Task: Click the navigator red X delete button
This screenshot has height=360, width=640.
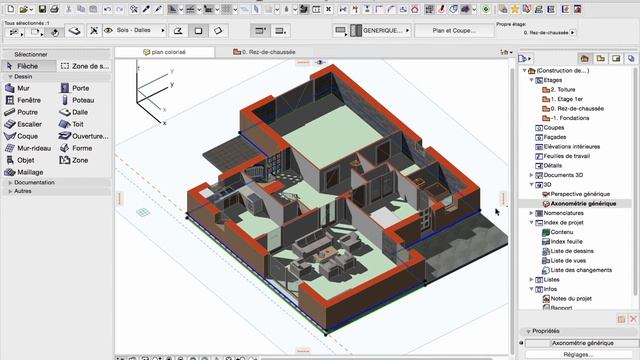Action: 633,319
